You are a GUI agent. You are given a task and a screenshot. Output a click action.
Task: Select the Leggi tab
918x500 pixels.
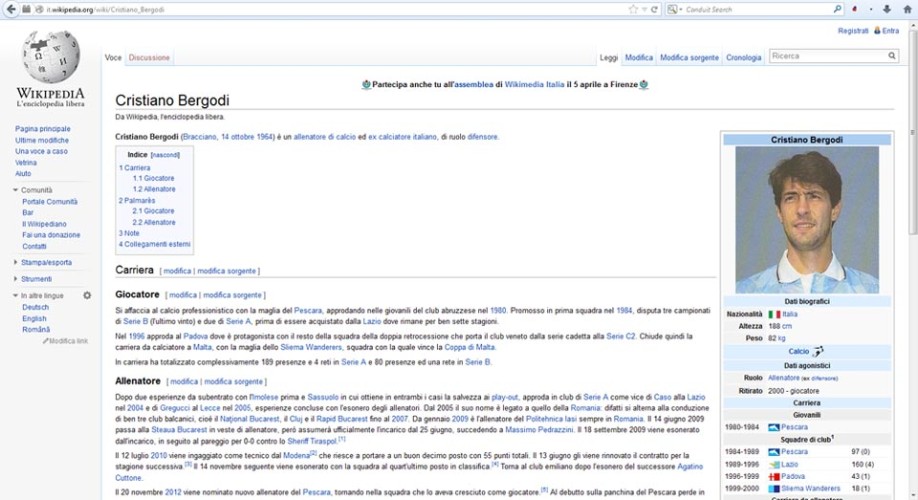[x=608, y=57]
